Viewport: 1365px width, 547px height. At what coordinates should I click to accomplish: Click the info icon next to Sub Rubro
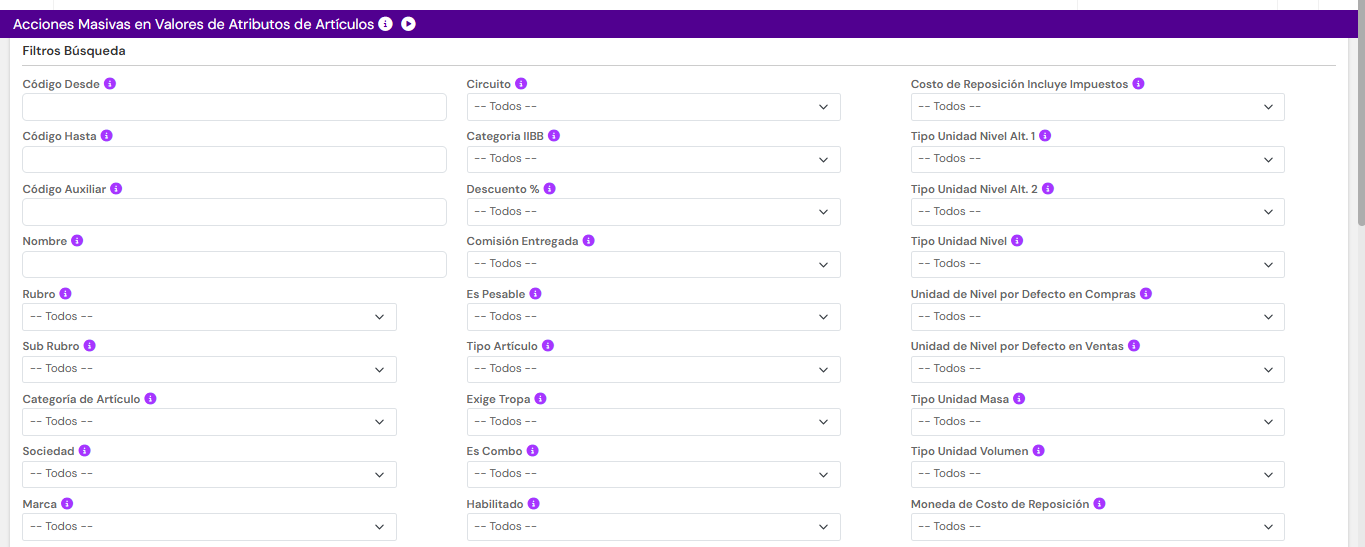point(89,346)
